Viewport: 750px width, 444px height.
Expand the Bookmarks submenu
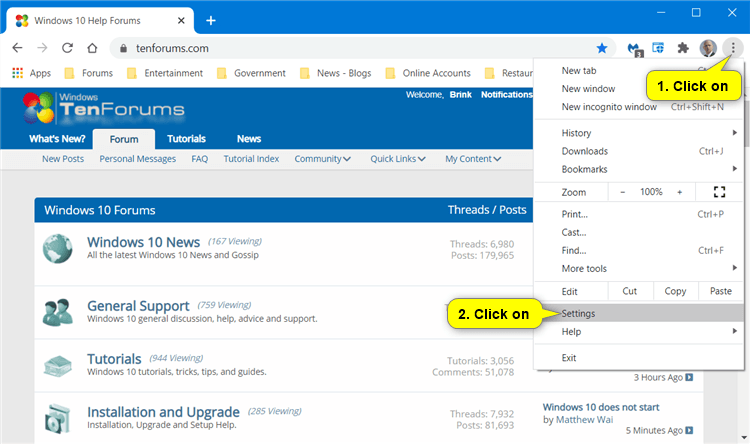point(639,169)
